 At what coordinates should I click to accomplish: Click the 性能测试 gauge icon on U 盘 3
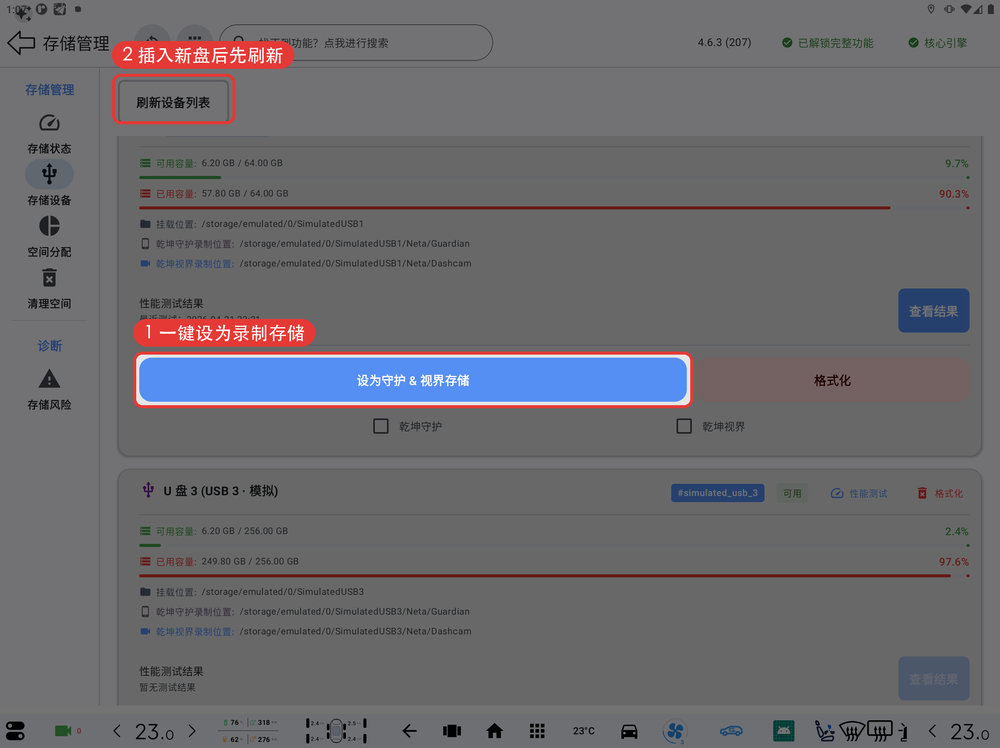point(837,493)
